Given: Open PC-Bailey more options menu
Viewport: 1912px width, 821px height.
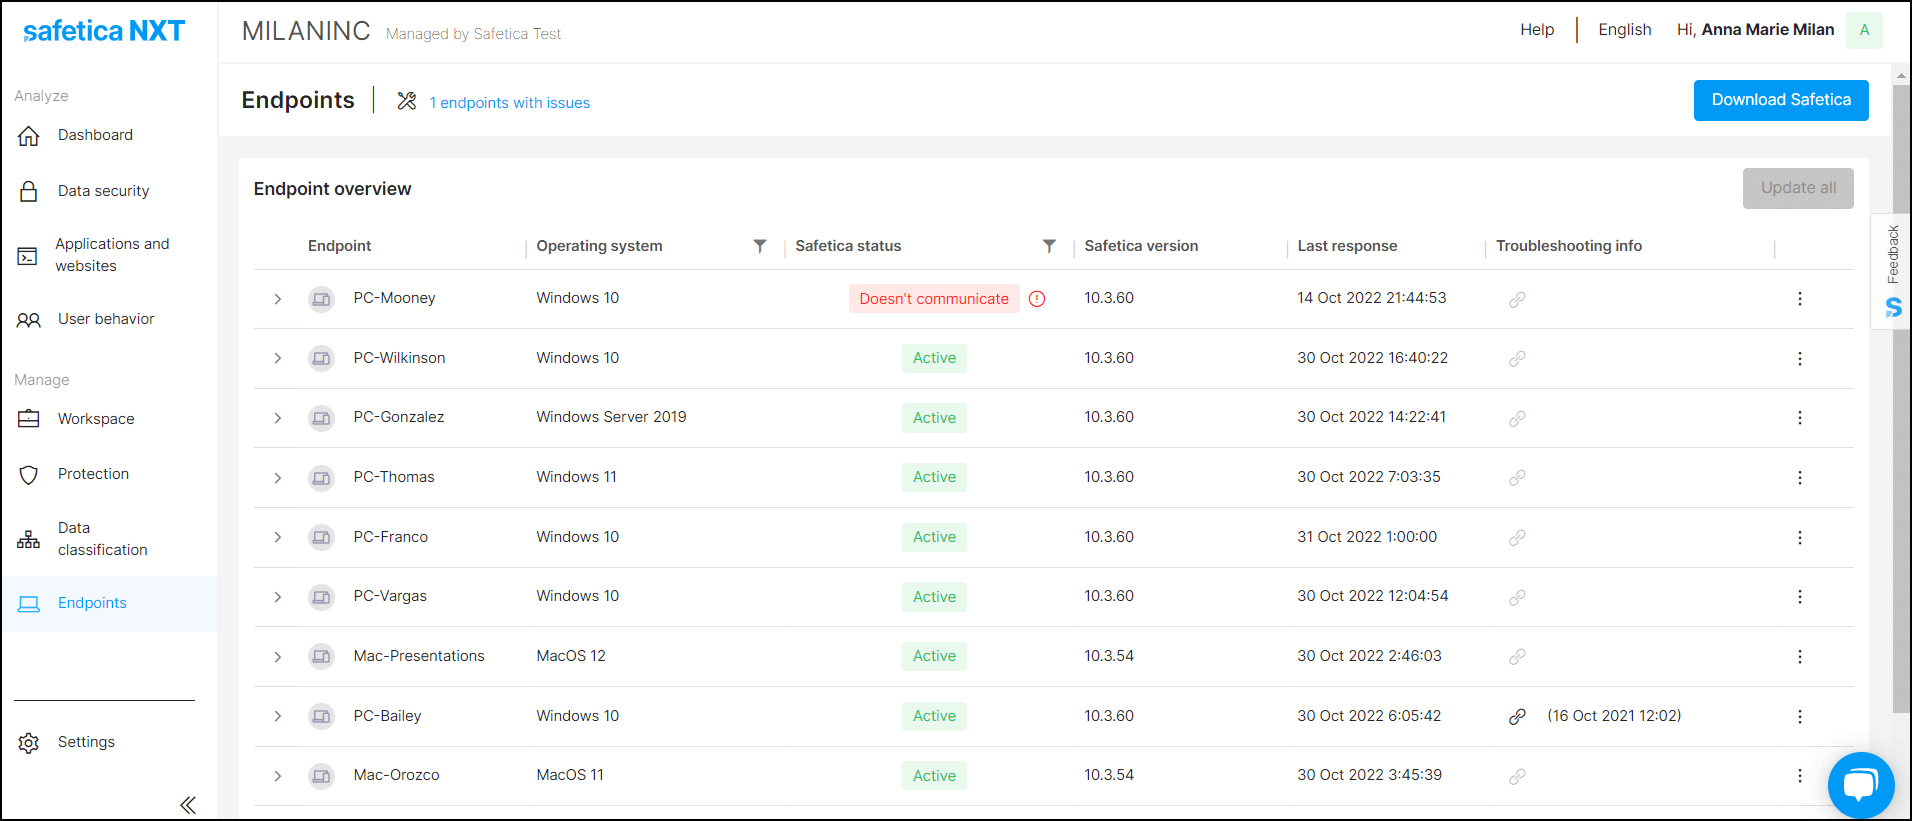Looking at the screenshot, I should tap(1799, 716).
